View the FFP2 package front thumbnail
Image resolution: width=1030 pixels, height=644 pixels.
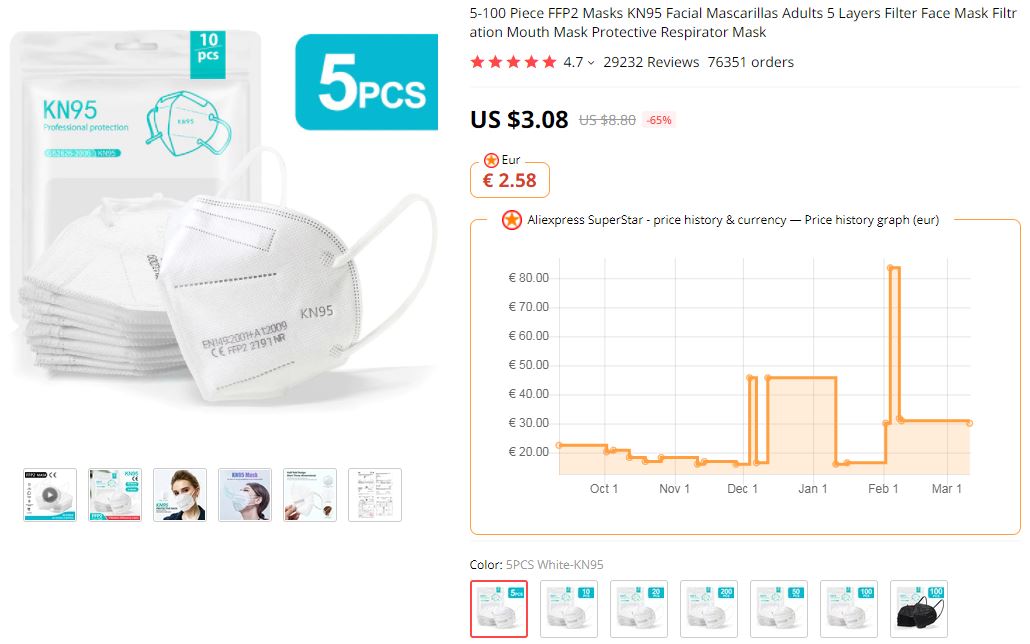tap(115, 494)
